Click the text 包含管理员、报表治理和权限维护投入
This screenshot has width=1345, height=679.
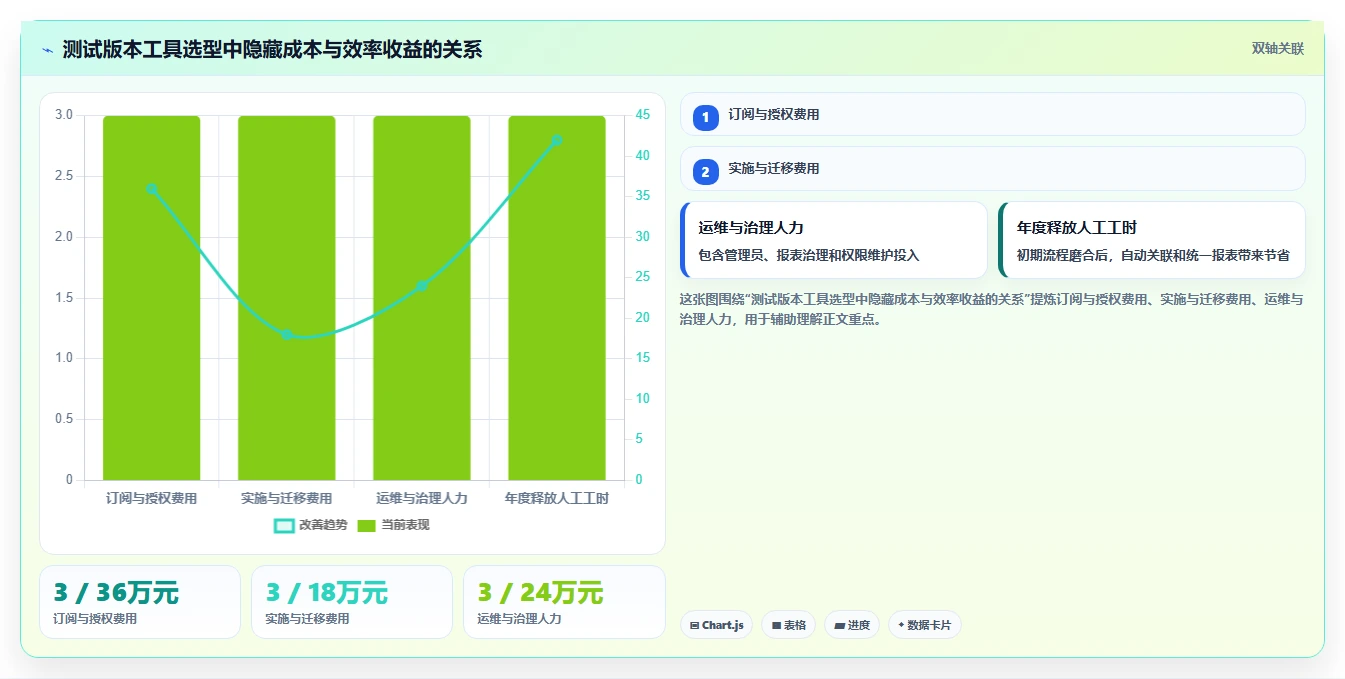pyautogui.click(x=809, y=255)
